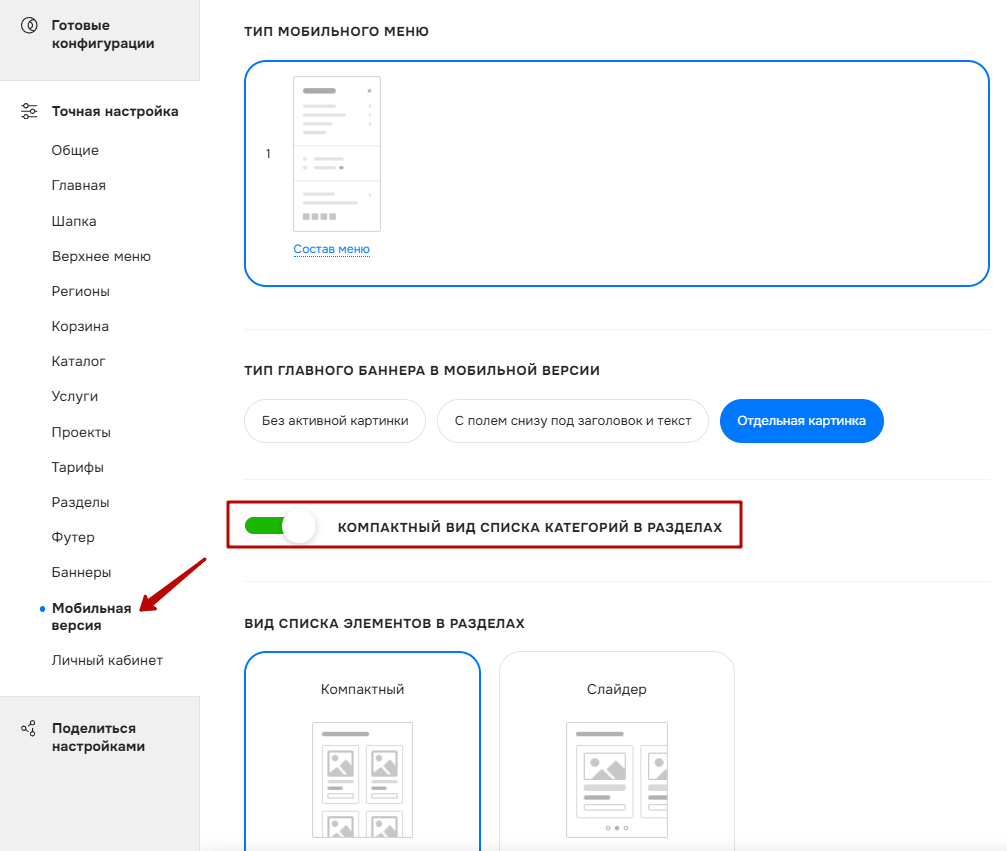This screenshot has height=851, width=1007.
Task: Click the Слайдер layout preview image
Action: click(x=617, y=780)
